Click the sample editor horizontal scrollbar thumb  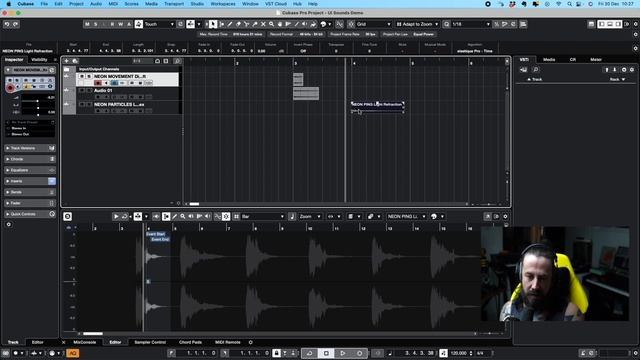coord(93,333)
